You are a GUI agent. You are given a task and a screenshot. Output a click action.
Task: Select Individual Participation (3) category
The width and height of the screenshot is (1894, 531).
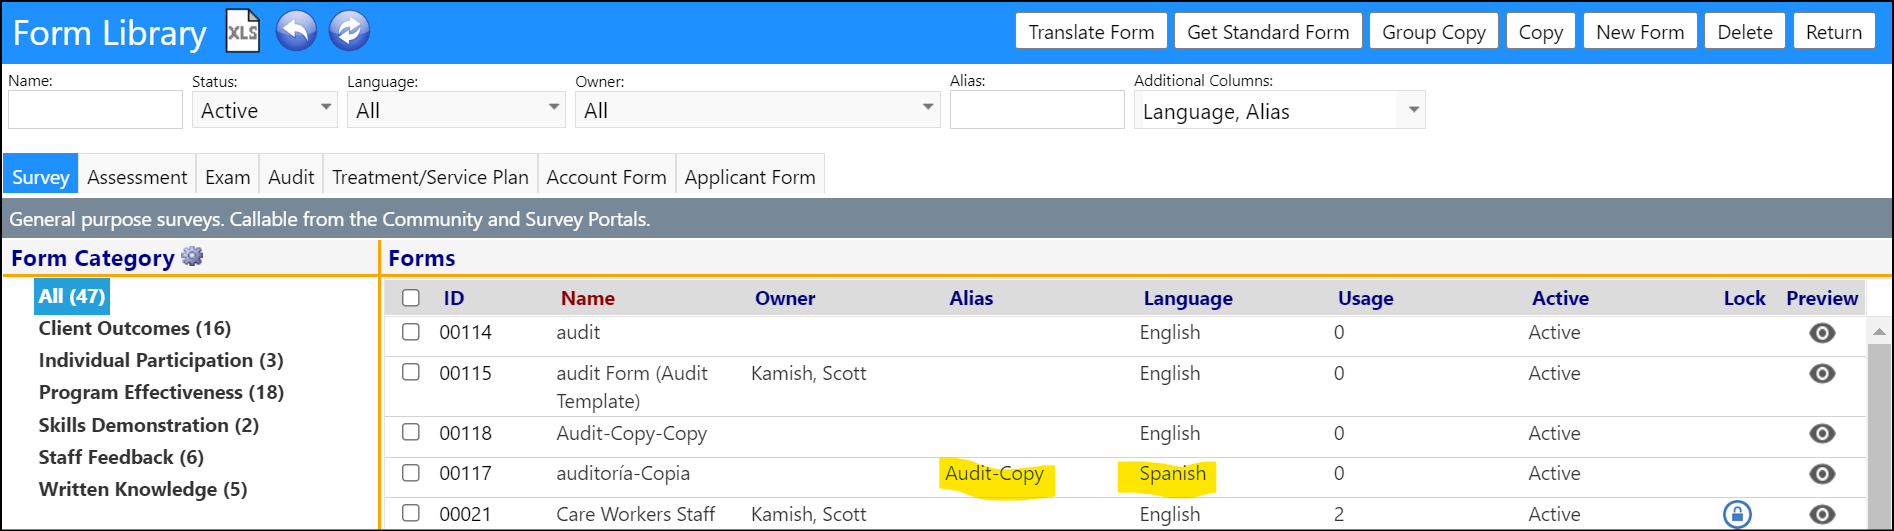point(161,360)
